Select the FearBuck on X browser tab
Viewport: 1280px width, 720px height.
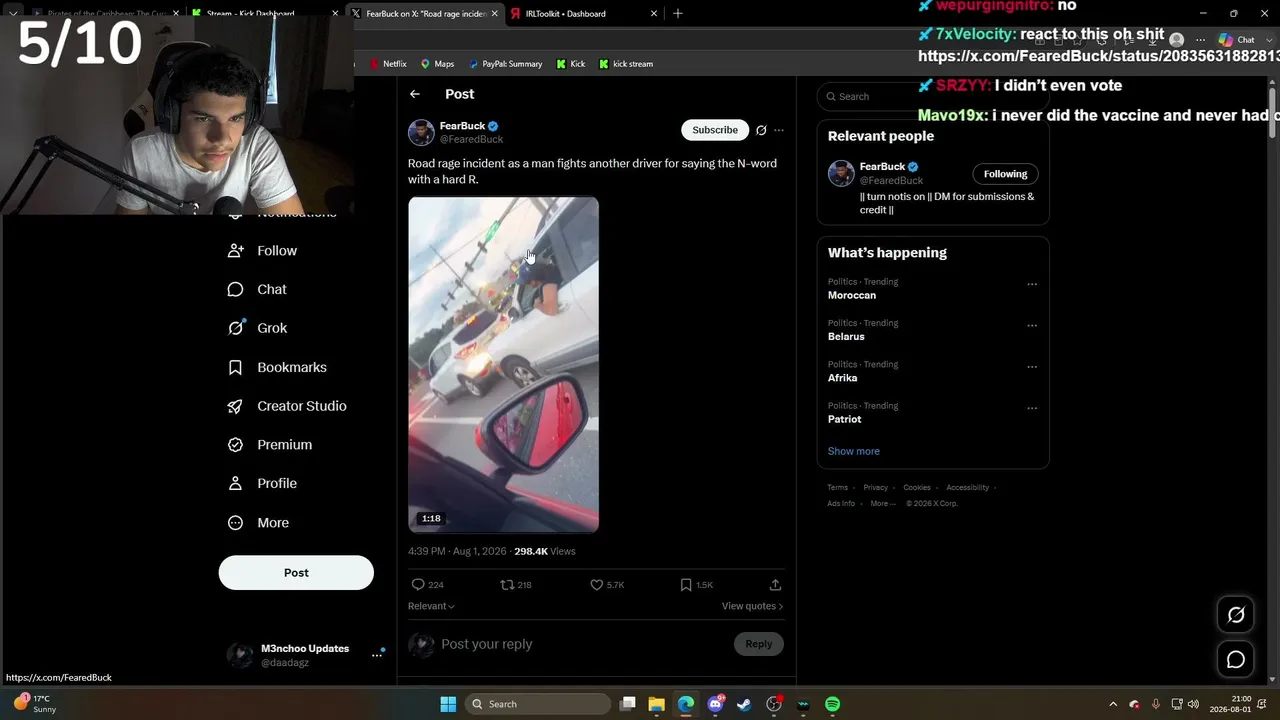point(425,14)
